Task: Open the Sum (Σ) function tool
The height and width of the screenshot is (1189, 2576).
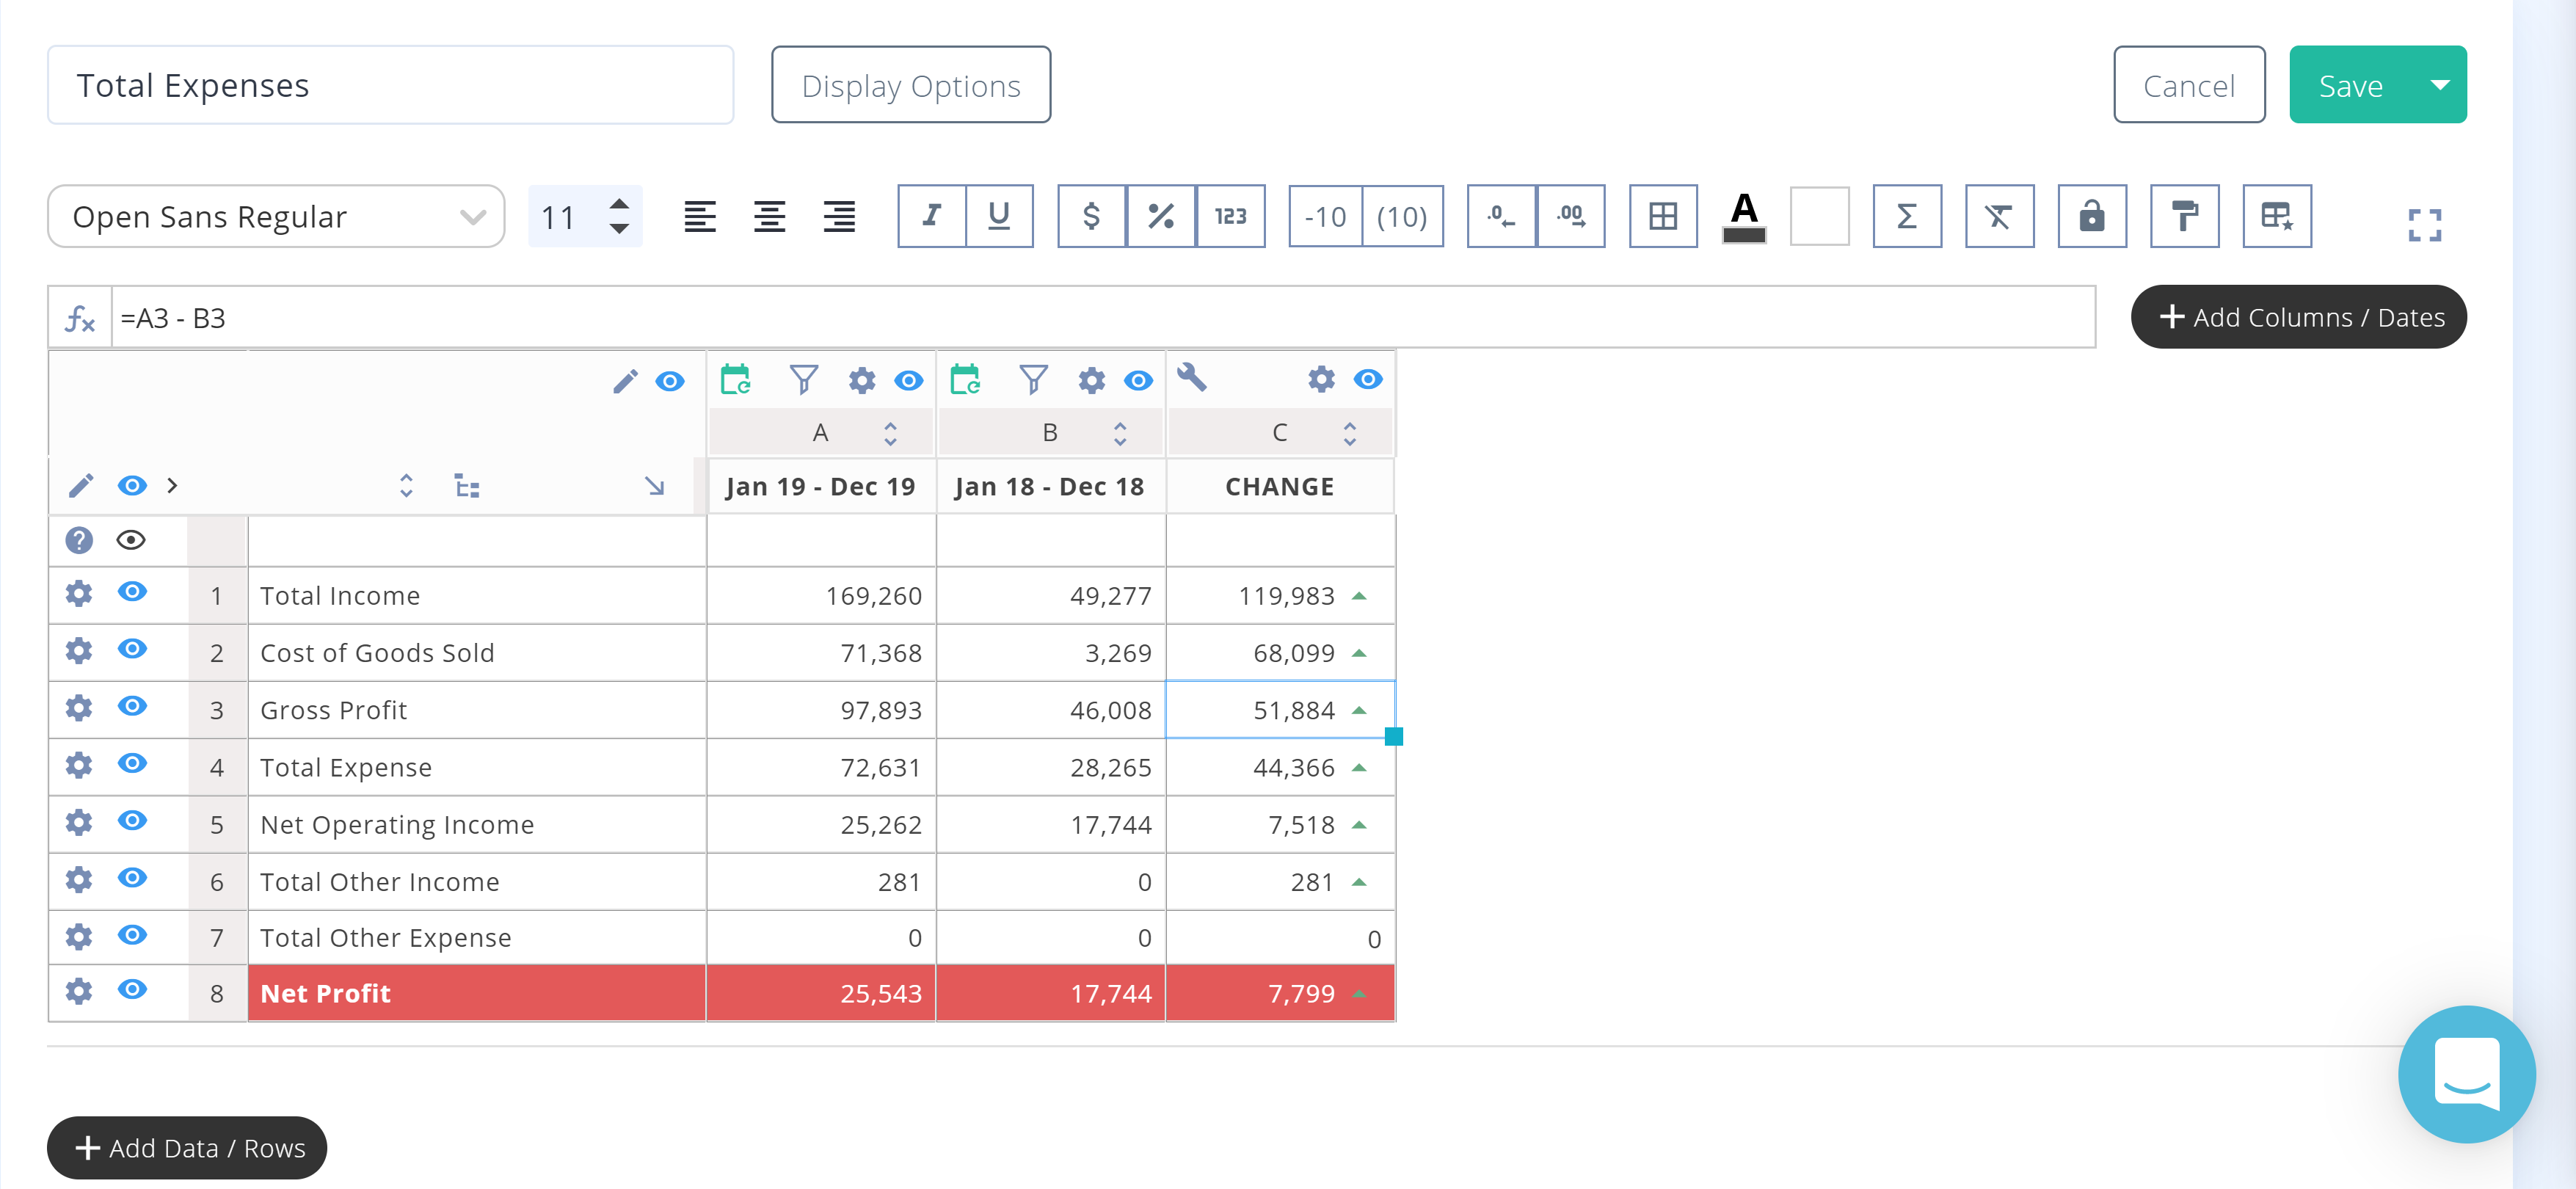Action: (x=1906, y=216)
